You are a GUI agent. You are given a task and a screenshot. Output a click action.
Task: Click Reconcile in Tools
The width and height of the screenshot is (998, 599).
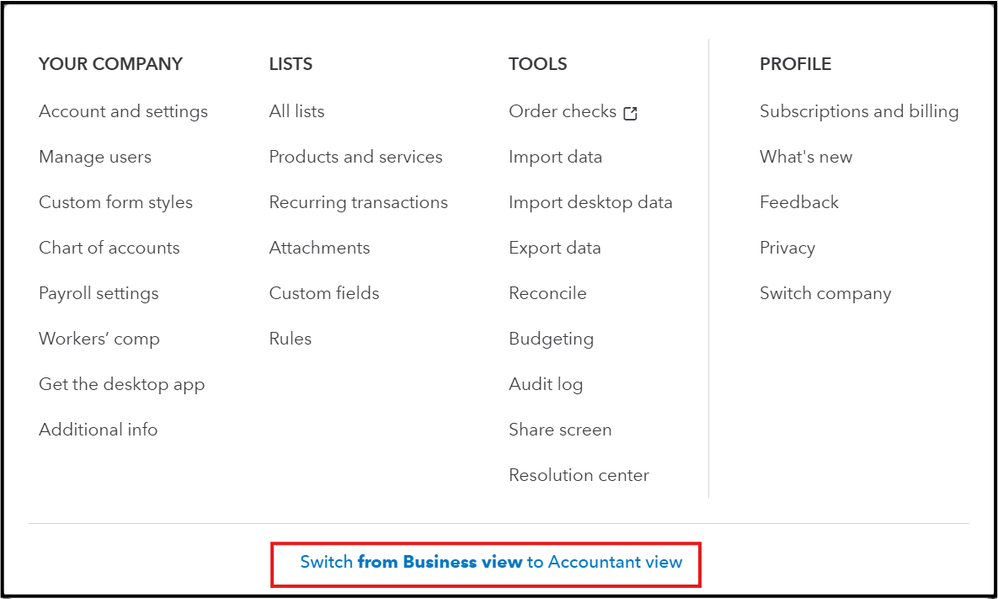tap(547, 293)
